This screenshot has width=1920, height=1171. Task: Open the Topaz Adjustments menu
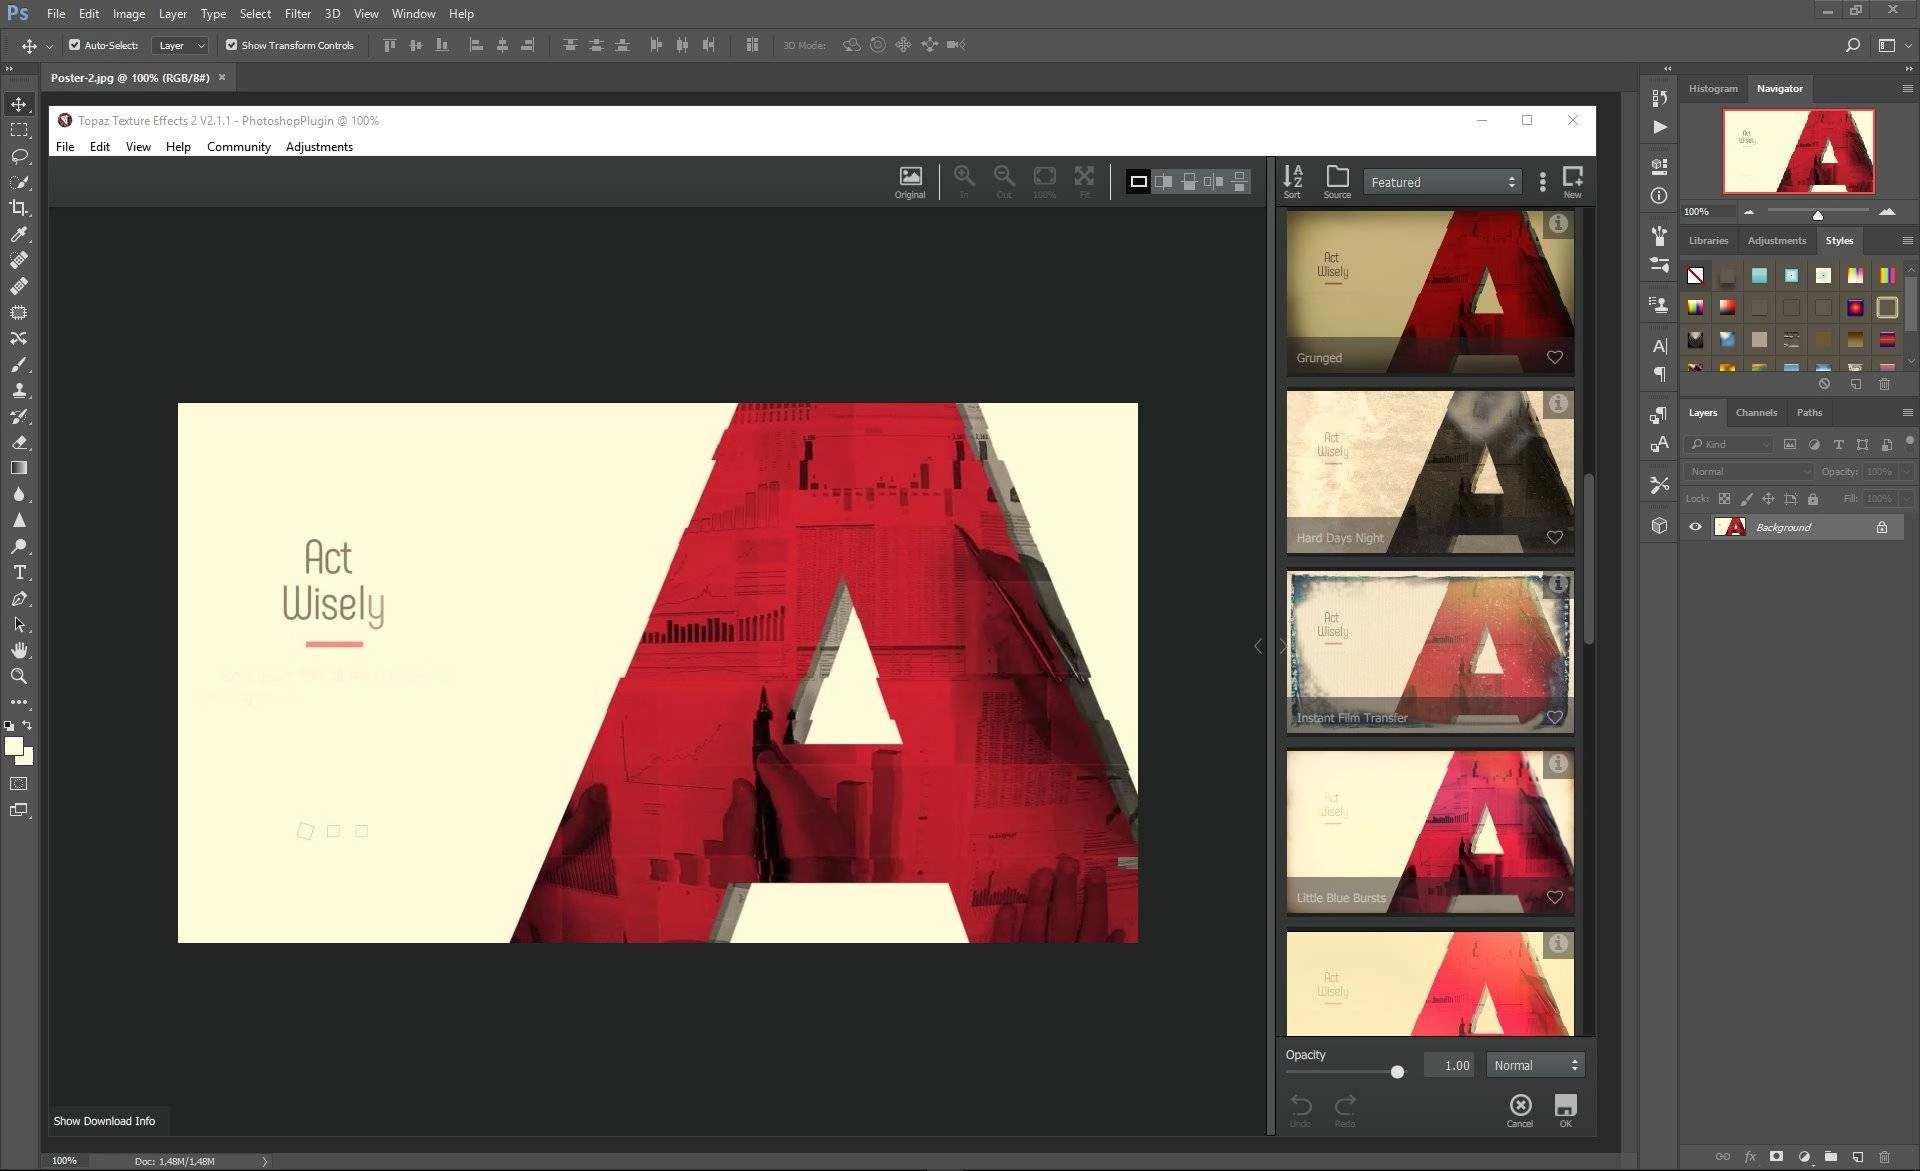tap(319, 146)
